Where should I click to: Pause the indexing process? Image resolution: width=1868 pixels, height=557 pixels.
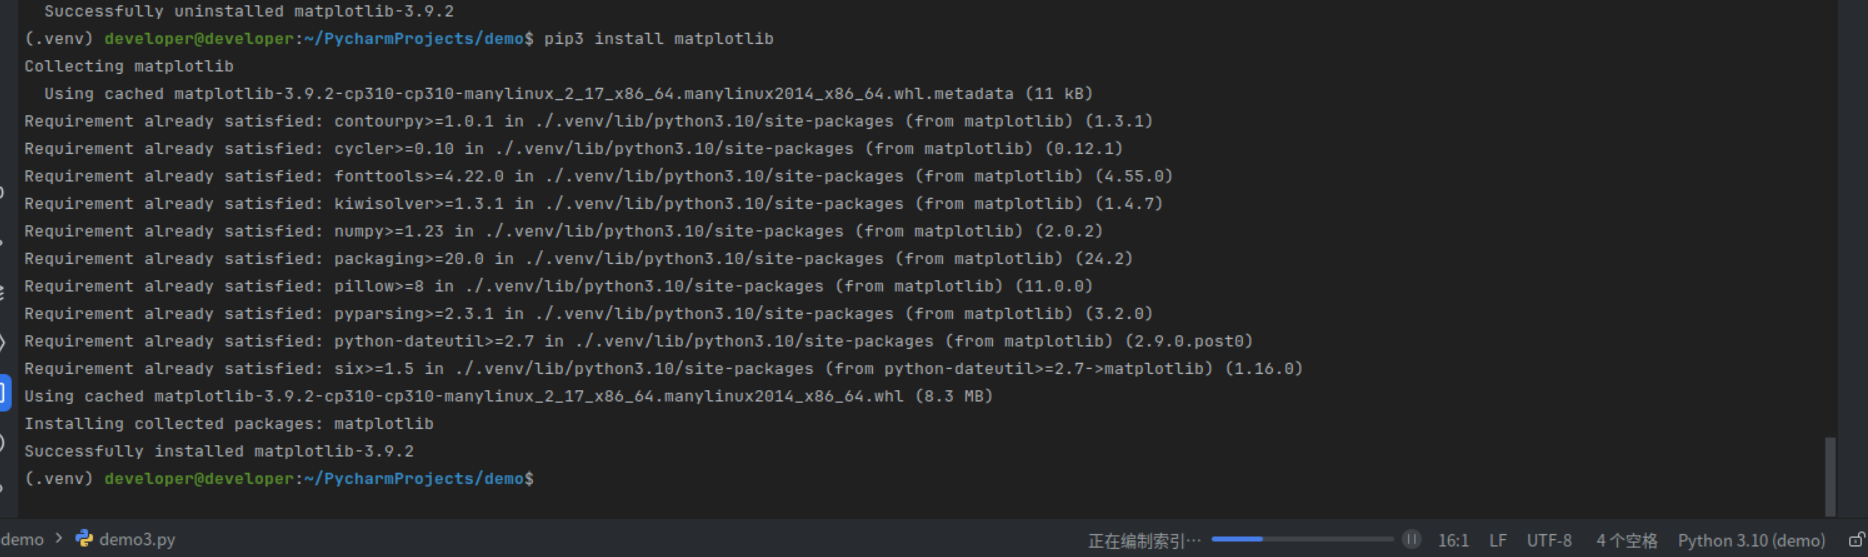pos(1411,539)
